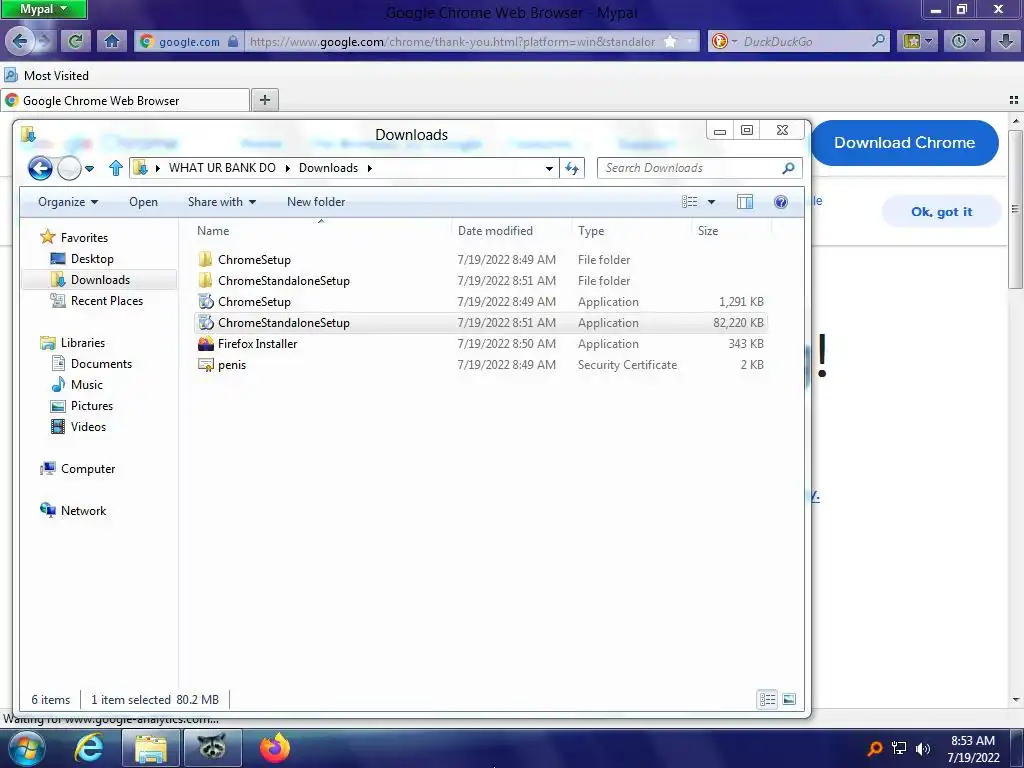This screenshot has width=1024, height=768.
Task: Click the Open toolbar command
Action: [x=143, y=202]
